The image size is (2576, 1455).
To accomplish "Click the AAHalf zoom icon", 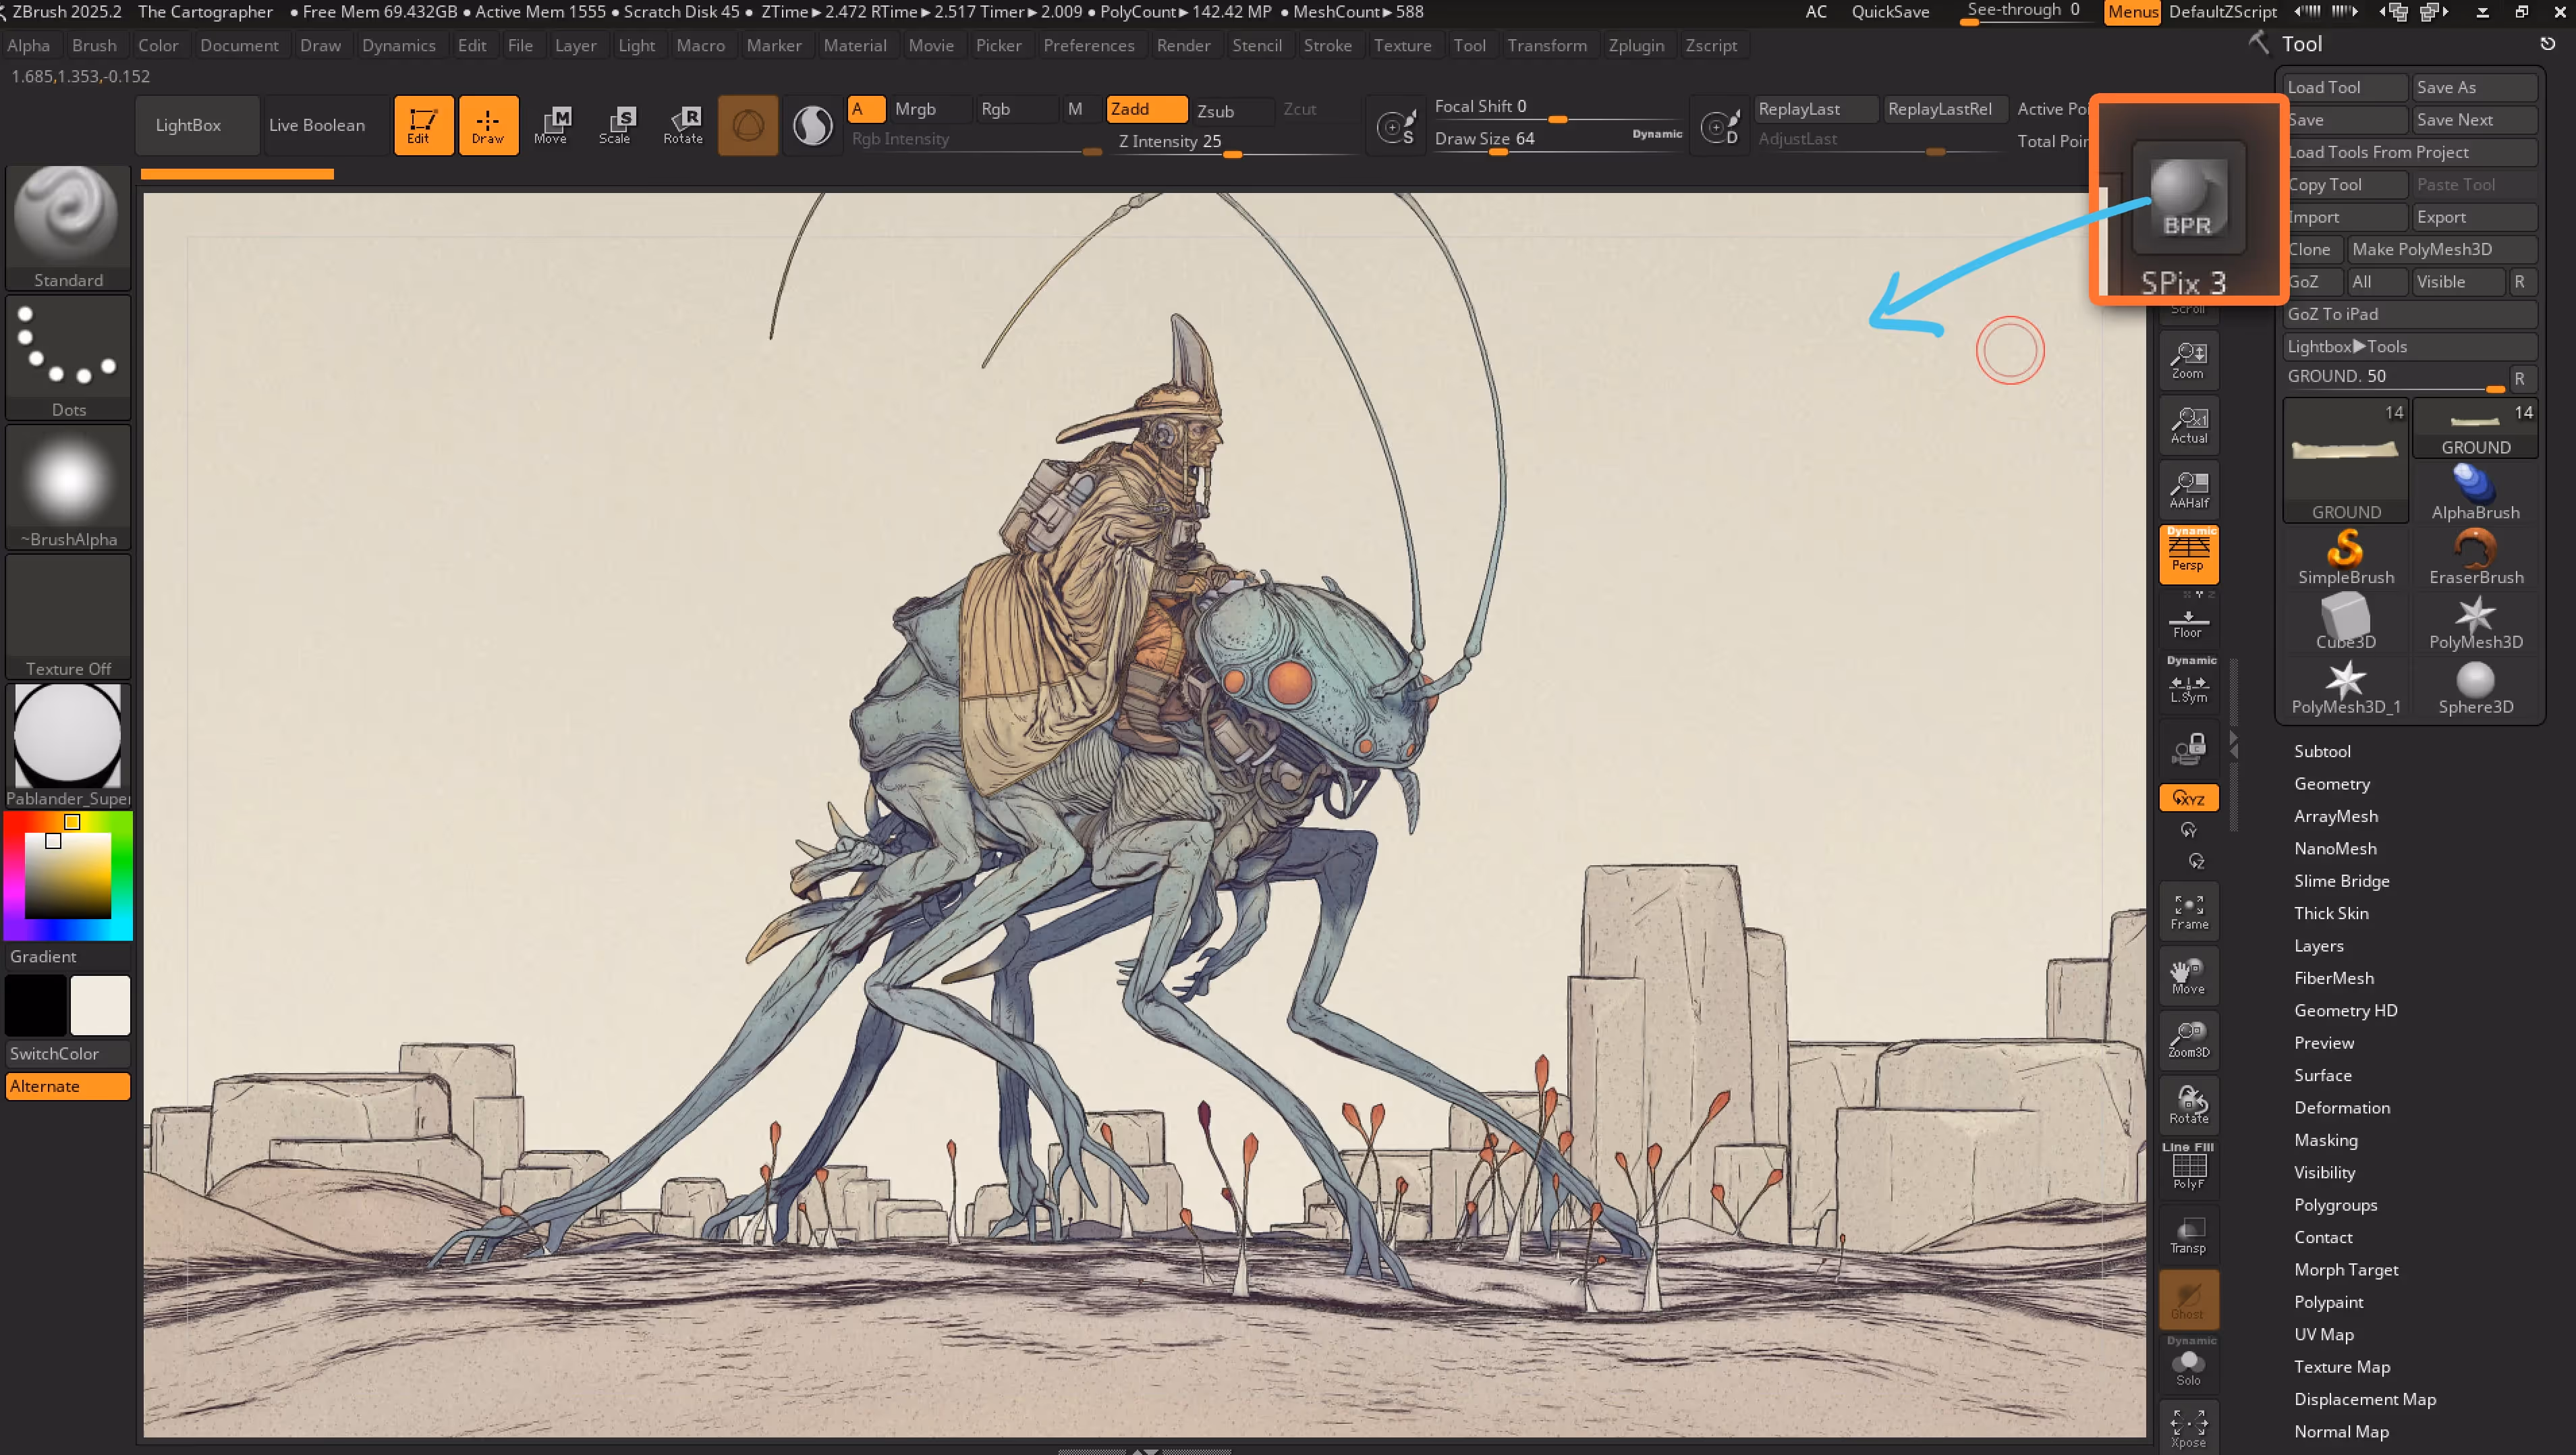I will pos(2189,489).
